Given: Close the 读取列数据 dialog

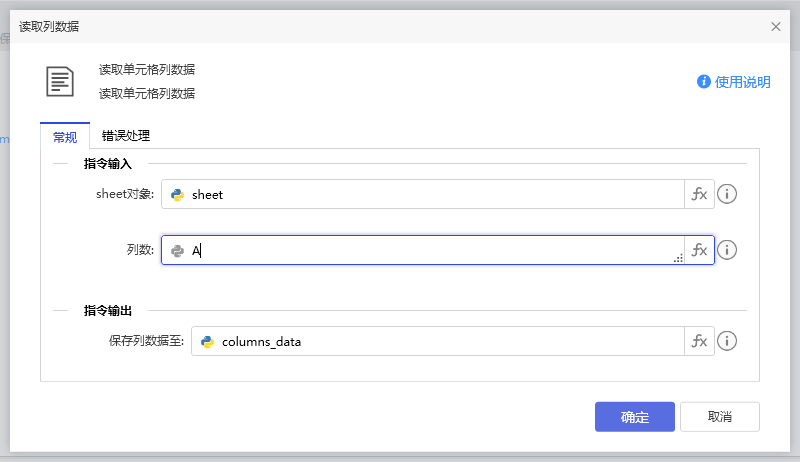Looking at the screenshot, I should coord(776,27).
